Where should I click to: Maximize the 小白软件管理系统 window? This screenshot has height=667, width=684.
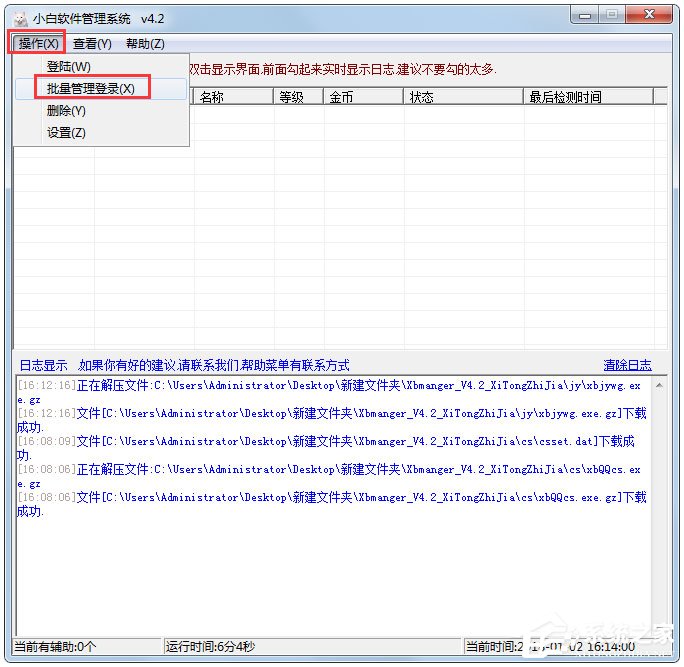[x=612, y=15]
